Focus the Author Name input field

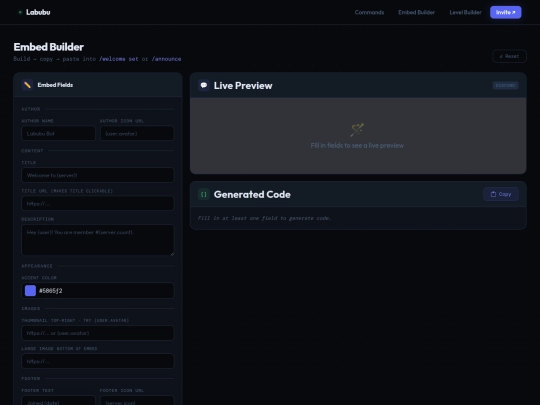58,133
